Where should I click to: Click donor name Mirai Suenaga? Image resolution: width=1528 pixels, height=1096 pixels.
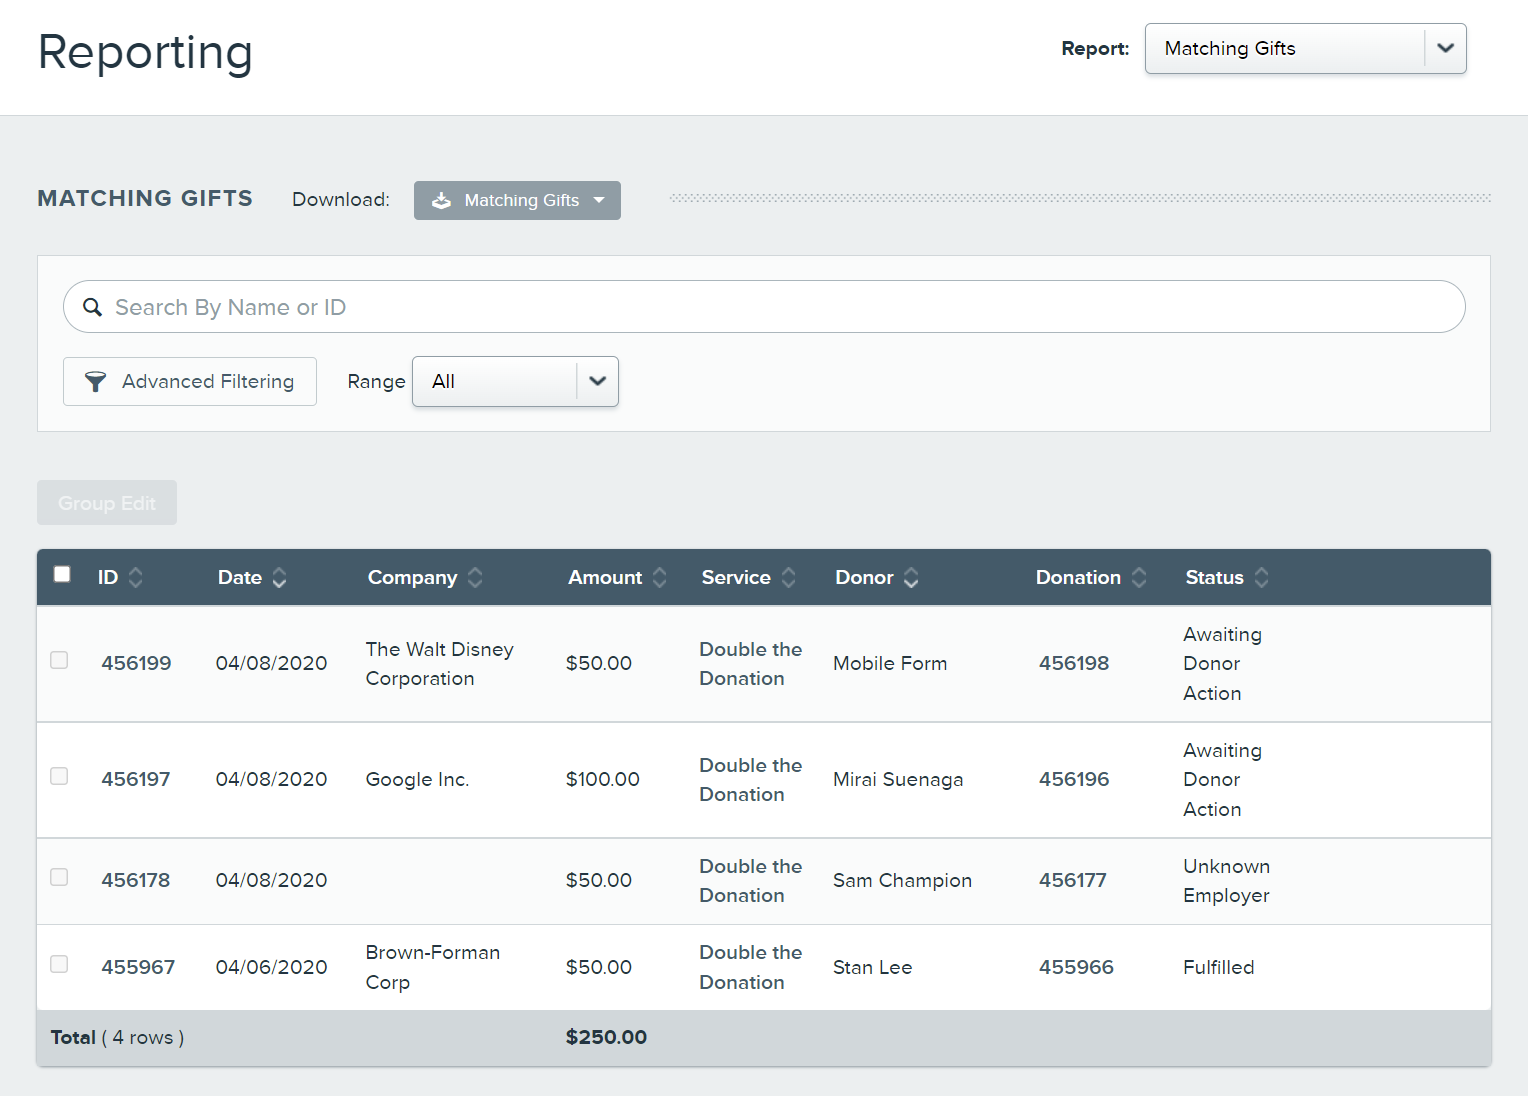[898, 779]
